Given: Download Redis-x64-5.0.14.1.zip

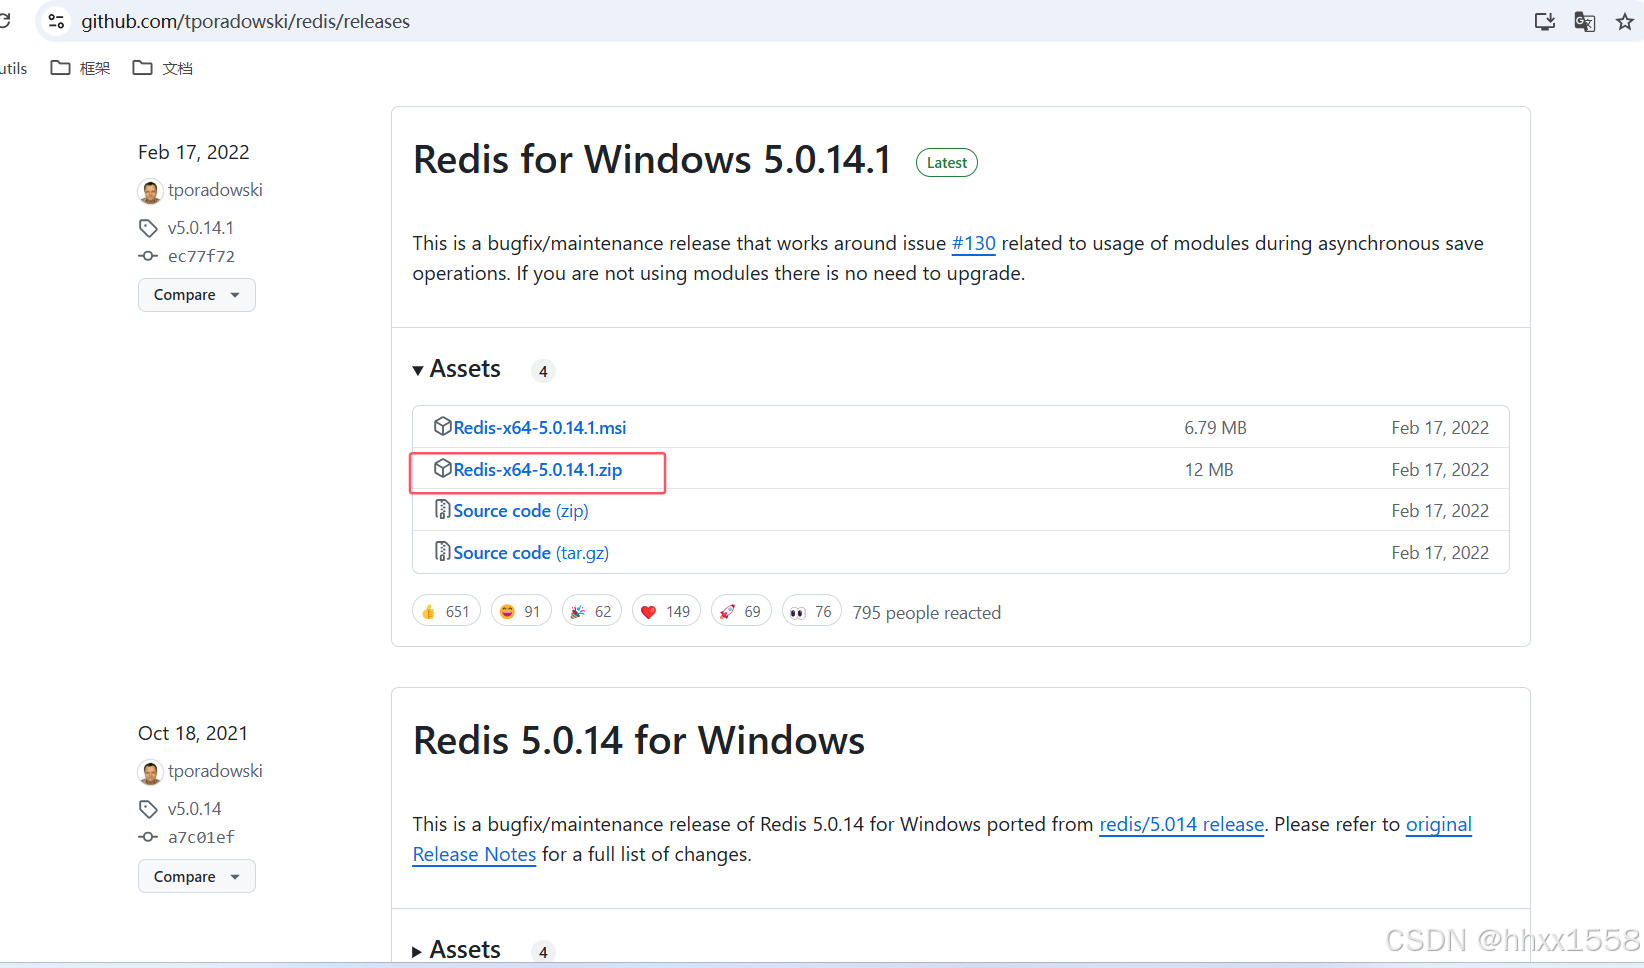Looking at the screenshot, I should click(538, 470).
